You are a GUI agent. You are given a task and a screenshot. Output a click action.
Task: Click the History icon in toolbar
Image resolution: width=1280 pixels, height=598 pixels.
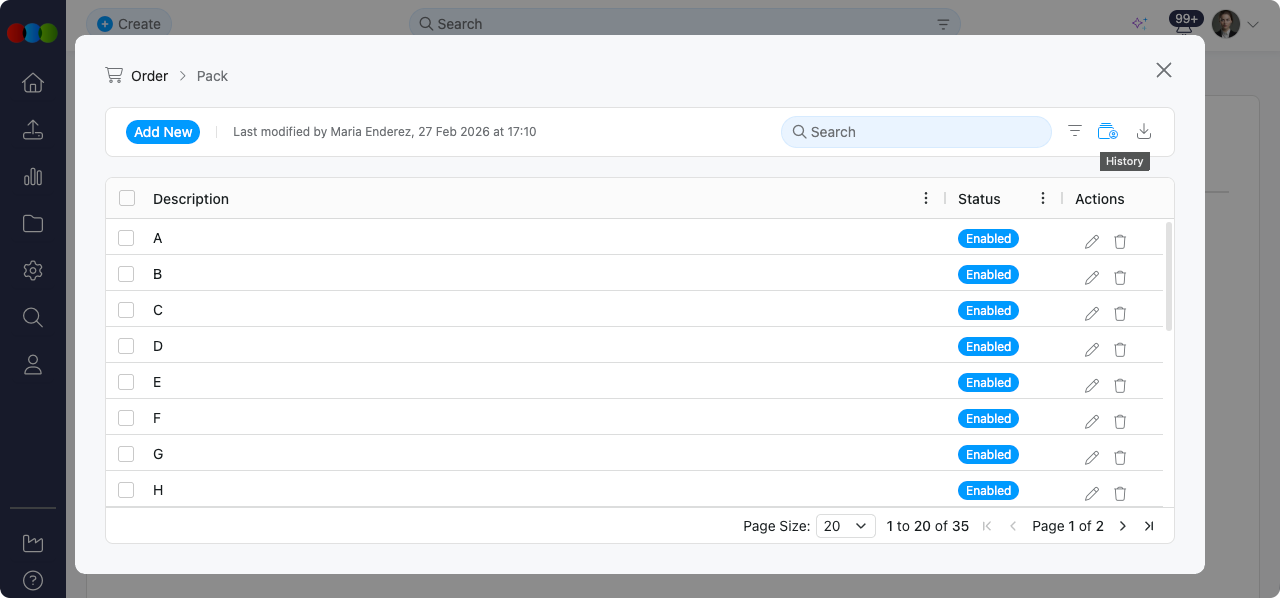click(x=1107, y=131)
